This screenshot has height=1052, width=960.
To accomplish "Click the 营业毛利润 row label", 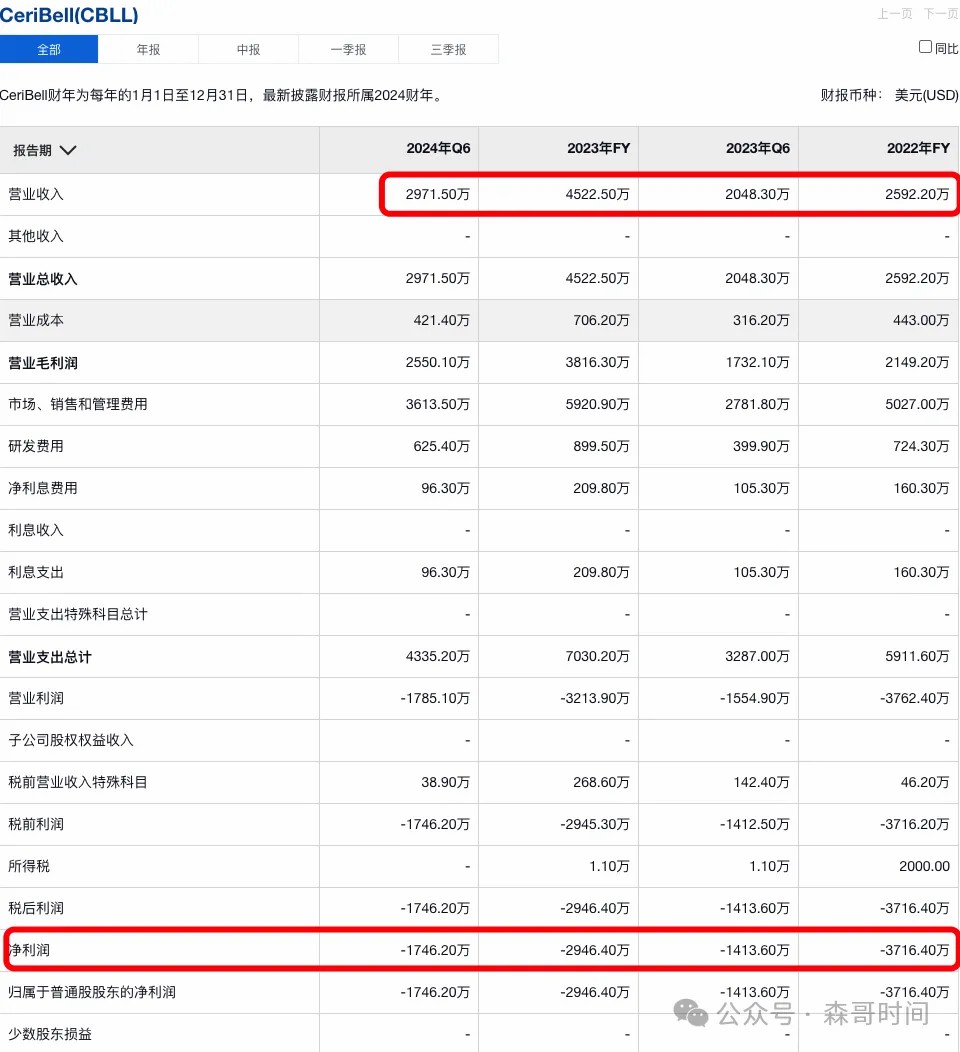I will 43,363.
